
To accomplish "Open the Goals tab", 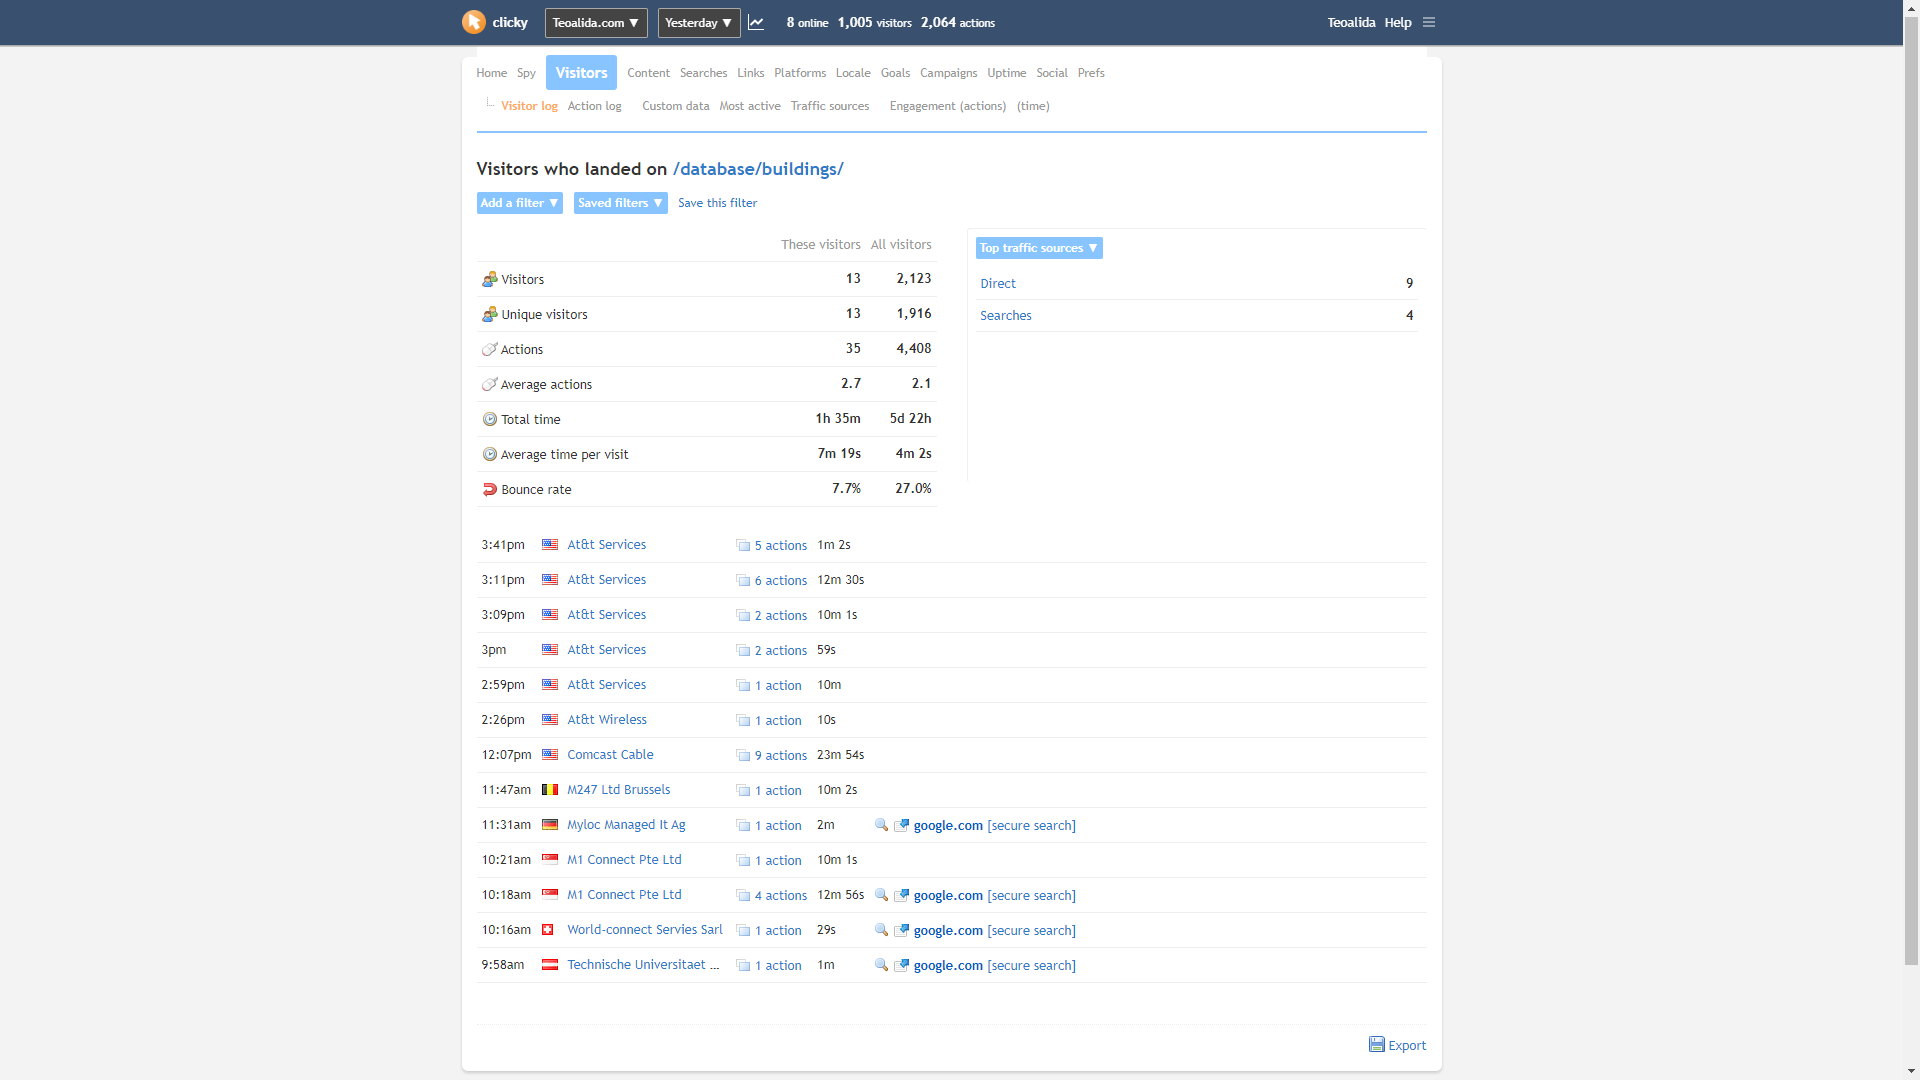I will click(x=895, y=73).
